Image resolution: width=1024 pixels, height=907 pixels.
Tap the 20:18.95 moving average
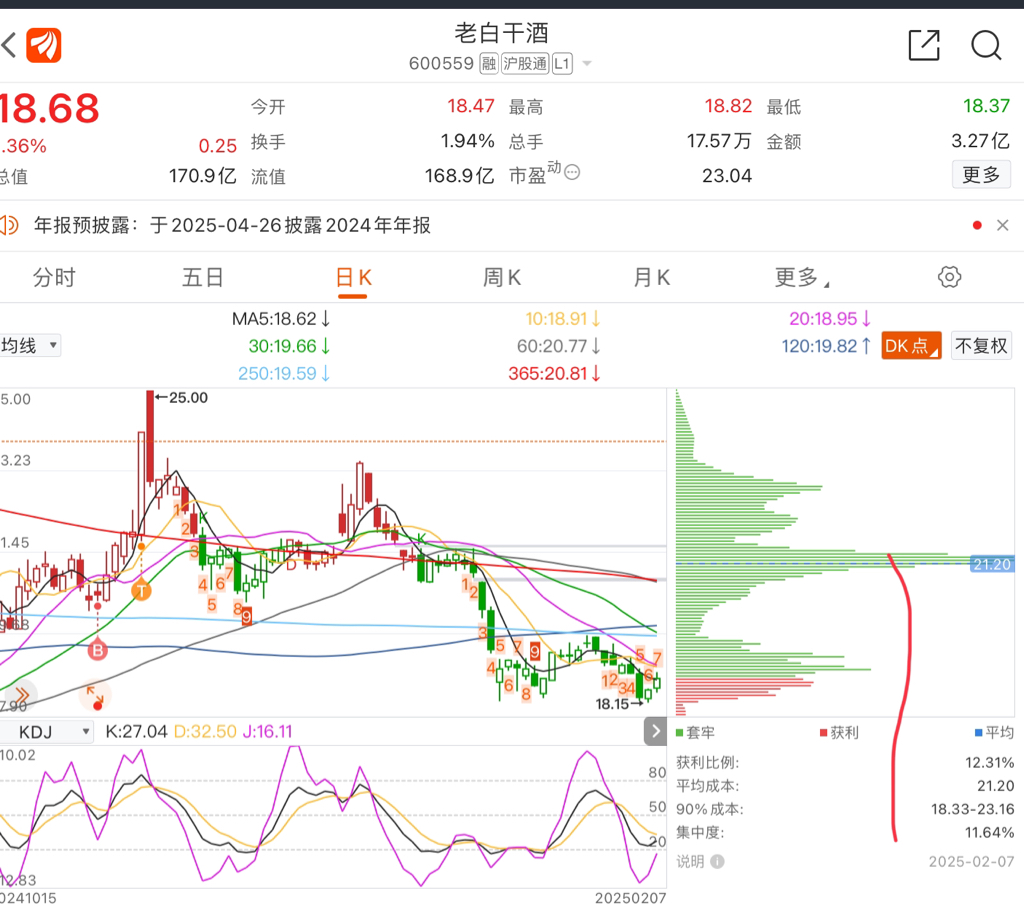pyautogui.click(x=829, y=319)
